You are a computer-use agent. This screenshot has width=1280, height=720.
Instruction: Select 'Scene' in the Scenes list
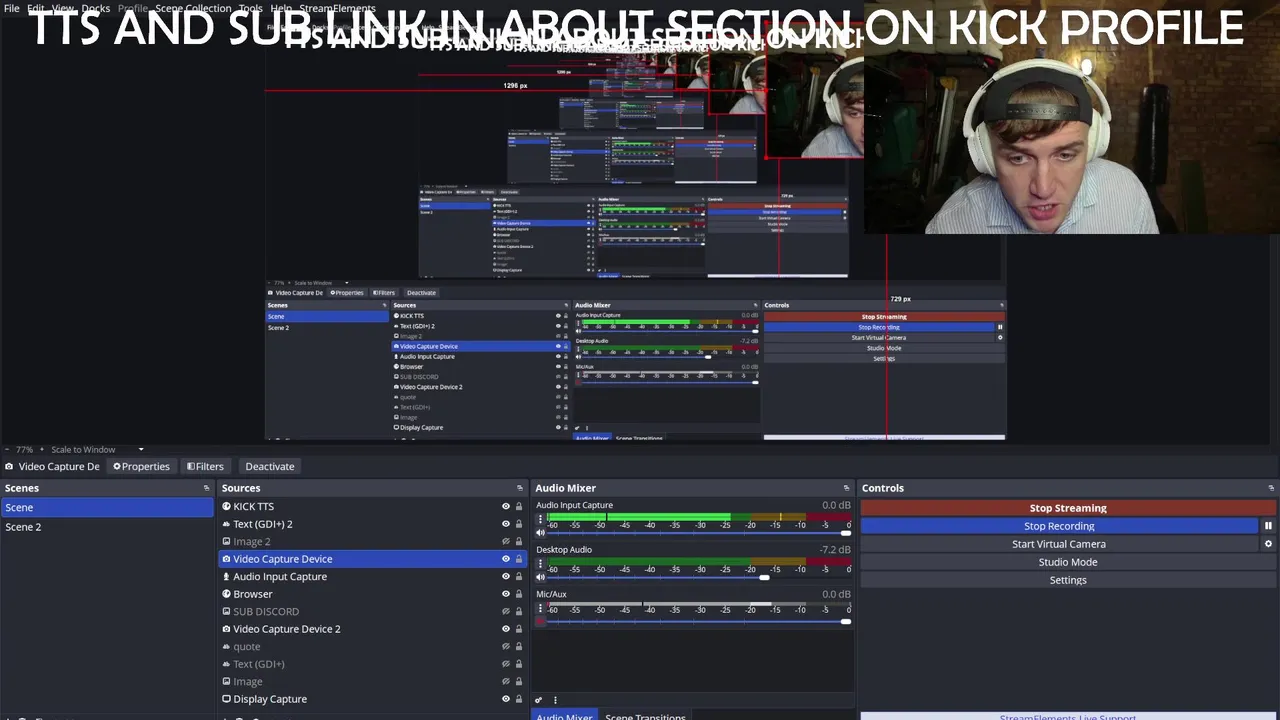107,507
